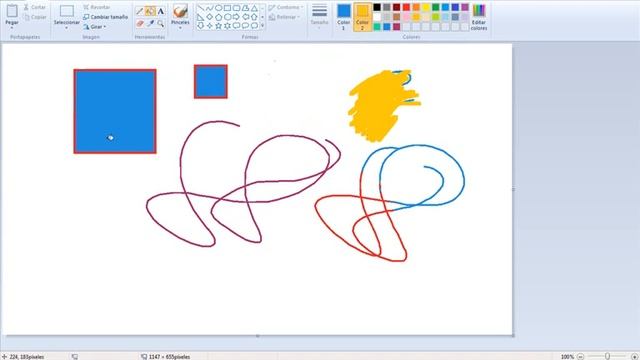This screenshot has height=360, width=640.
Task: Select the Fill with color bucket tool
Action: coord(150,11)
